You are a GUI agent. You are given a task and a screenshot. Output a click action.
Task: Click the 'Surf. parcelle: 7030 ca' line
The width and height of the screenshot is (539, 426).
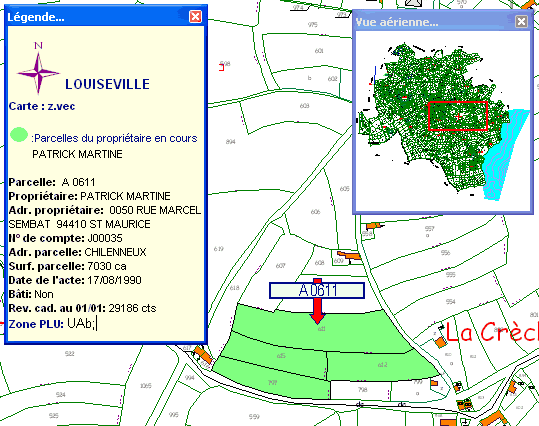pyautogui.click(x=67, y=266)
